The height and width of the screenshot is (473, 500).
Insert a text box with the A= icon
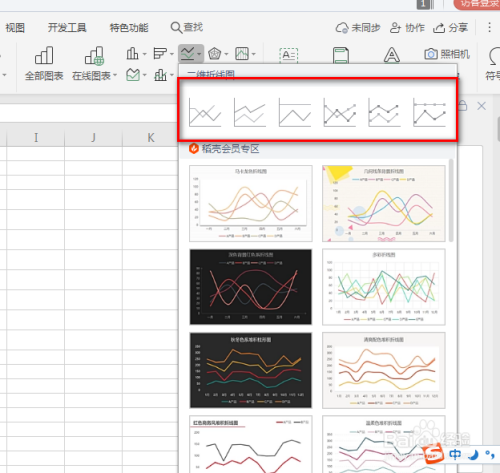click(289, 55)
